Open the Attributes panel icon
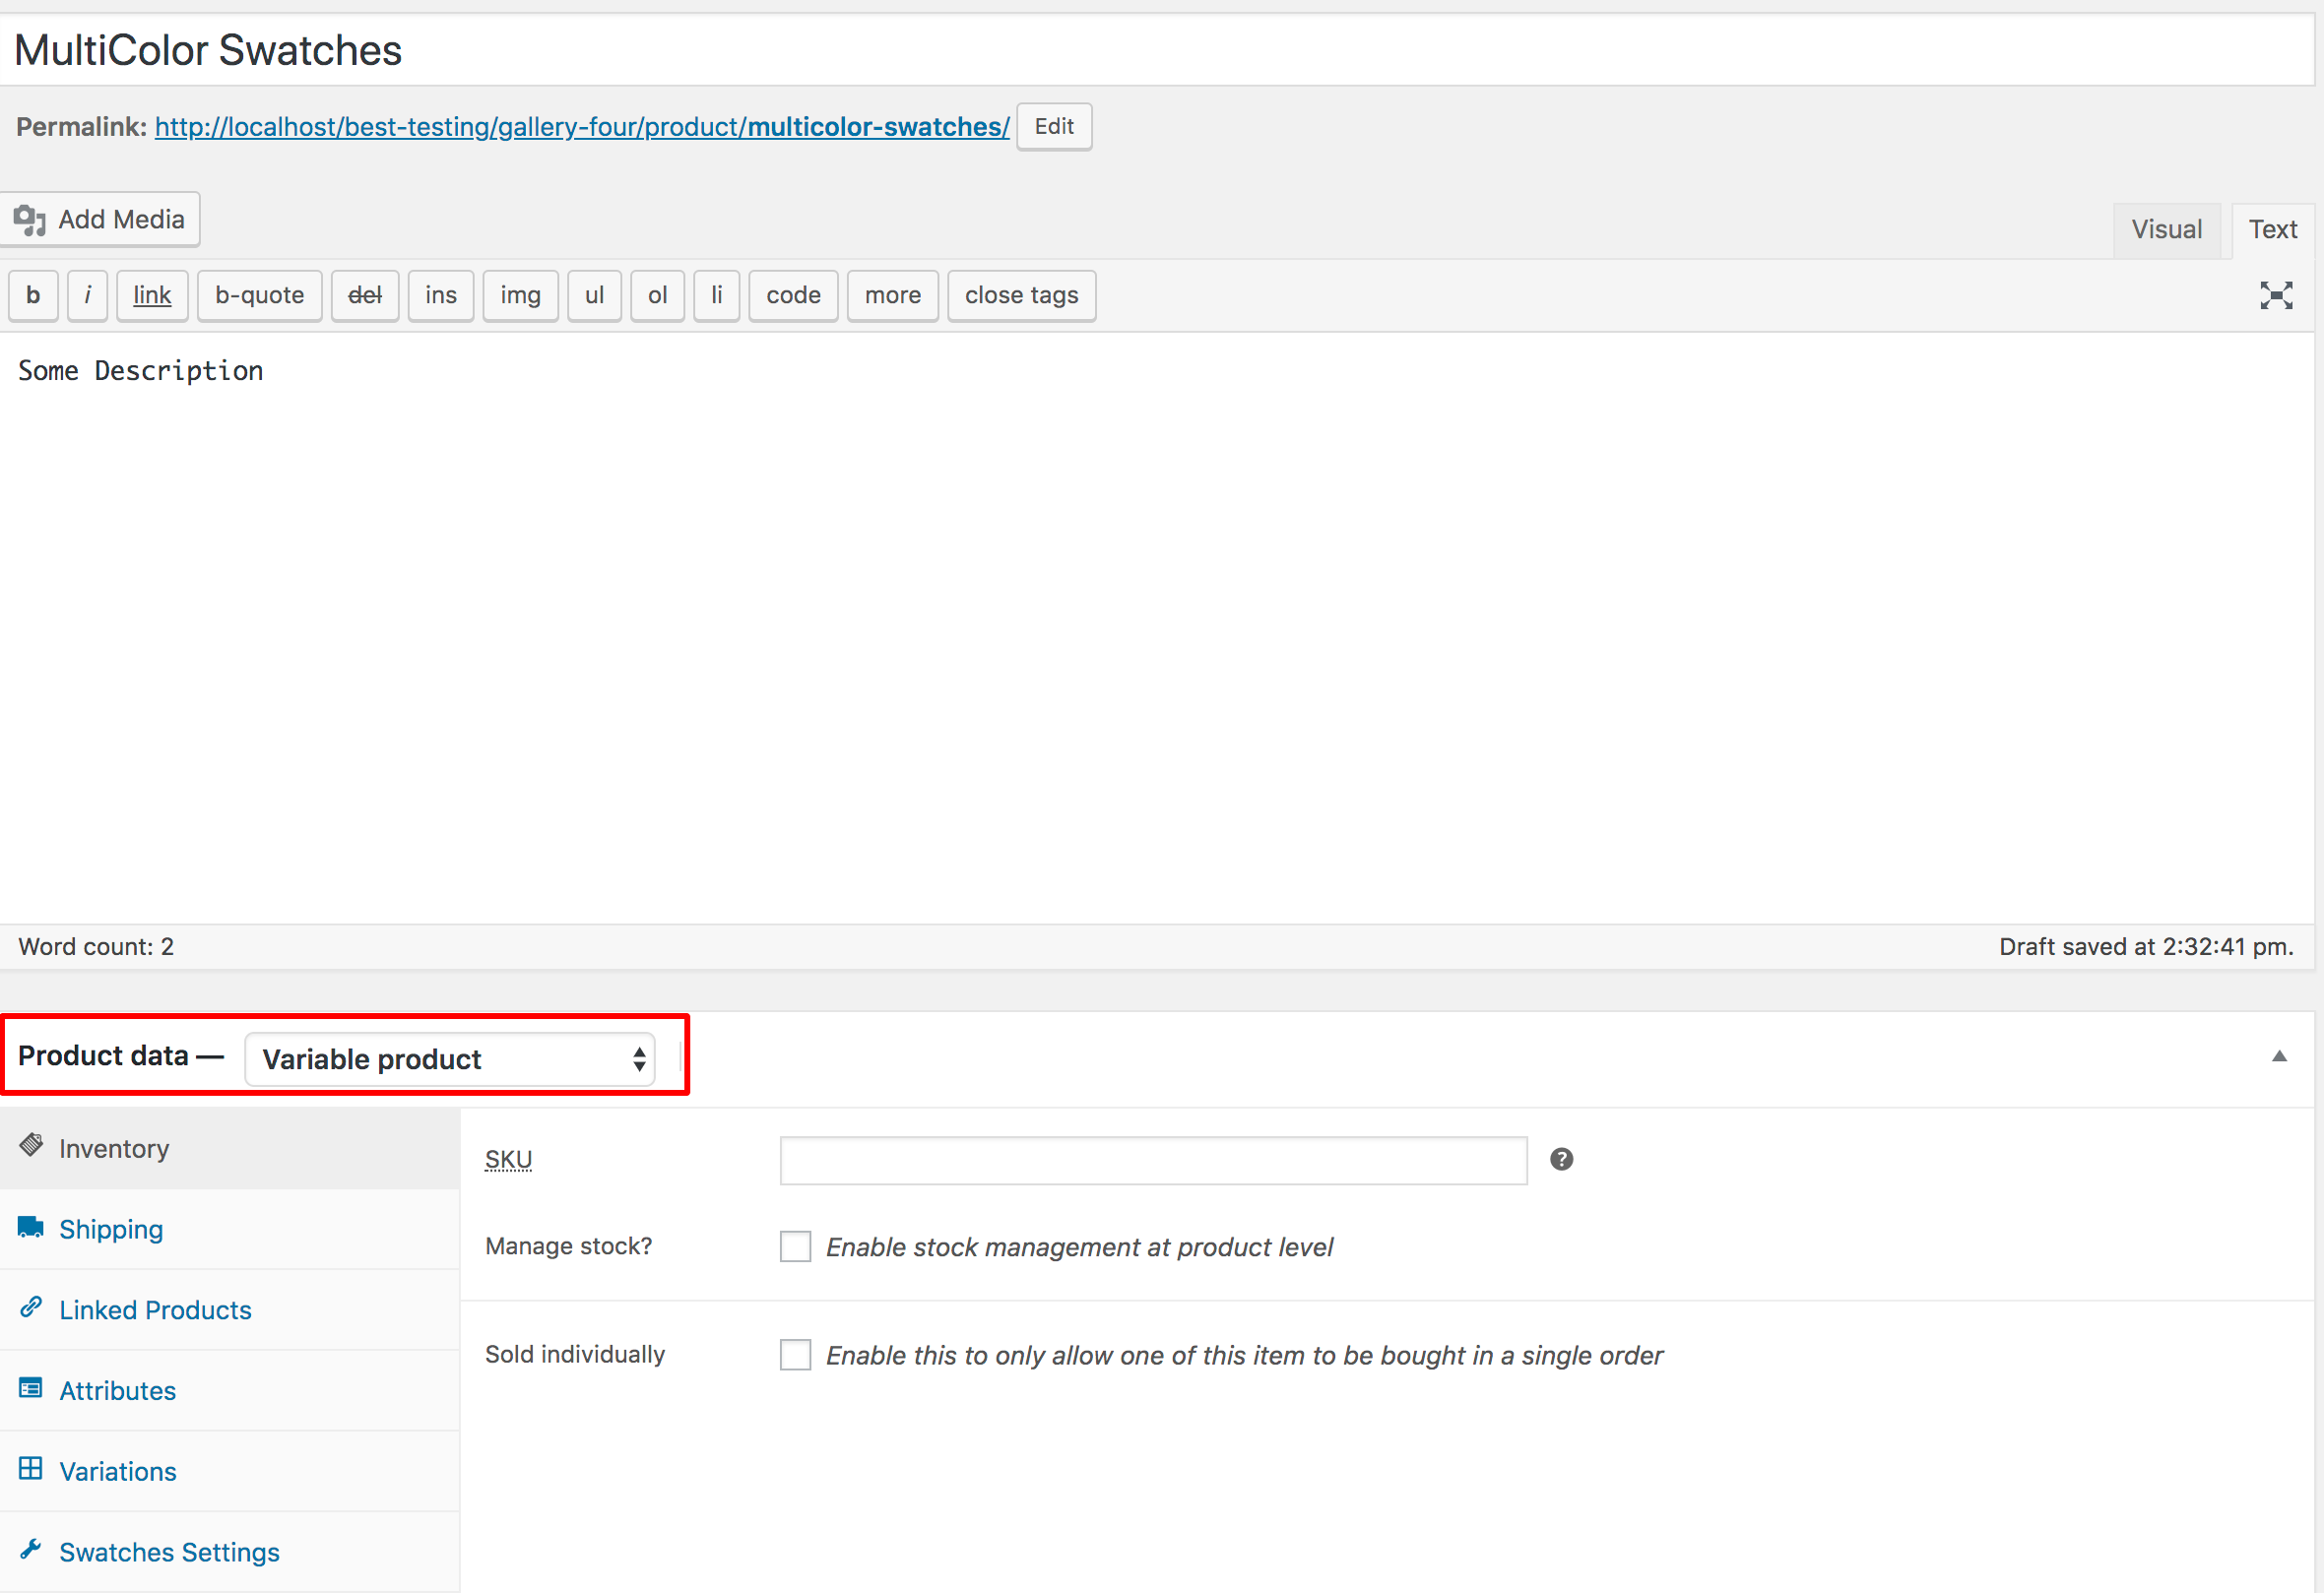2324x1593 pixels. click(30, 1388)
